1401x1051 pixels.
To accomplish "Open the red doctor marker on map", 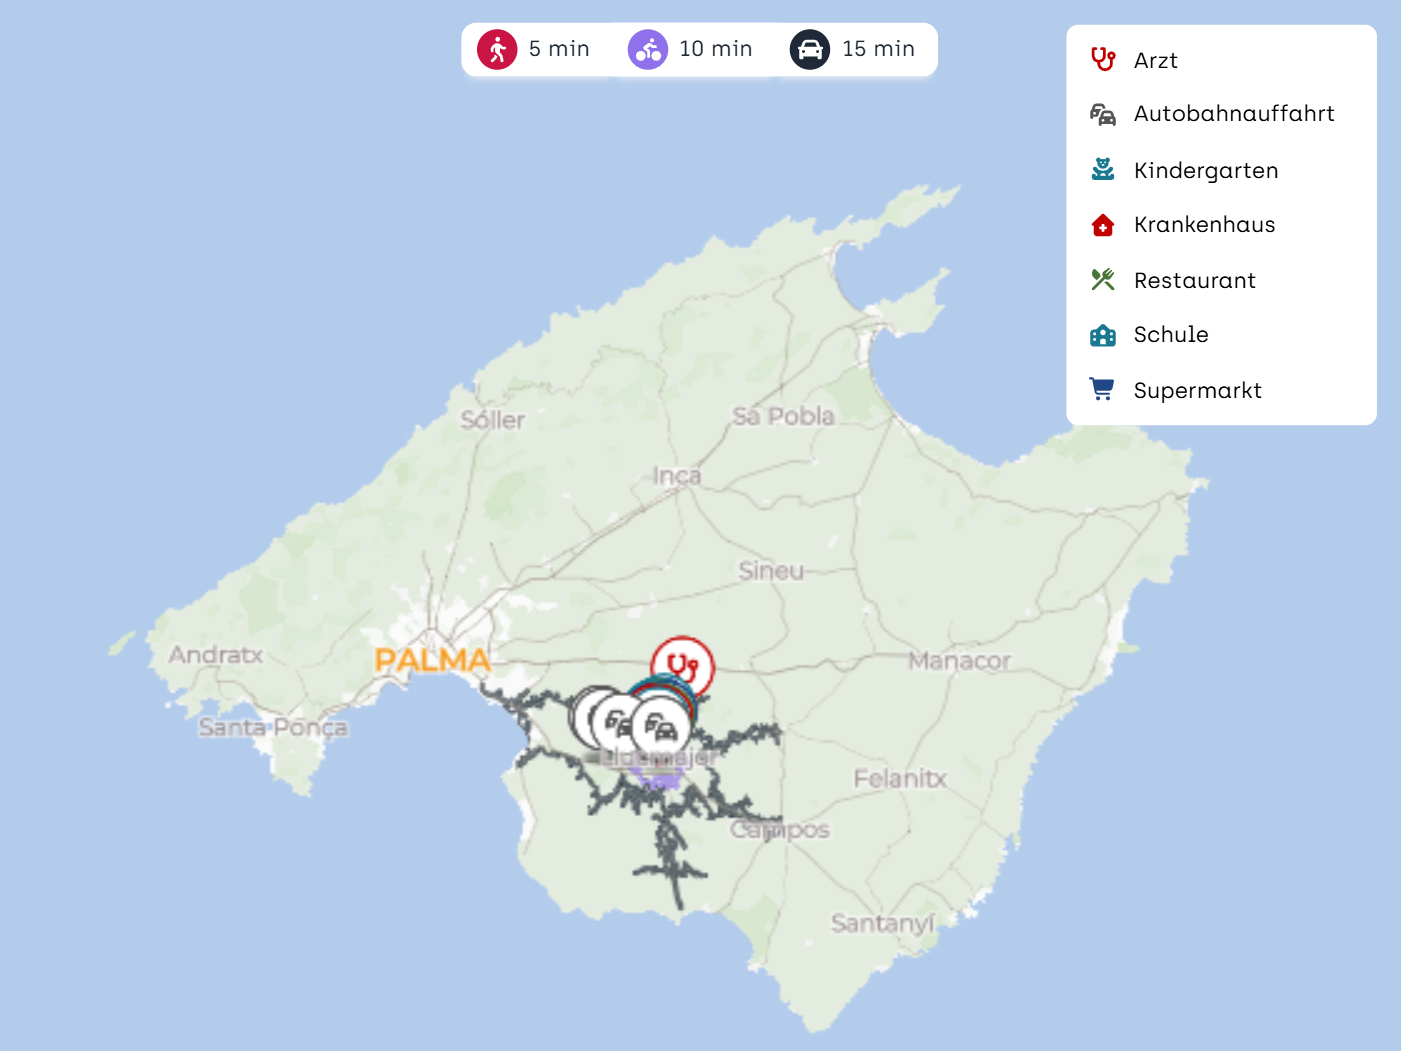I will (683, 666).
